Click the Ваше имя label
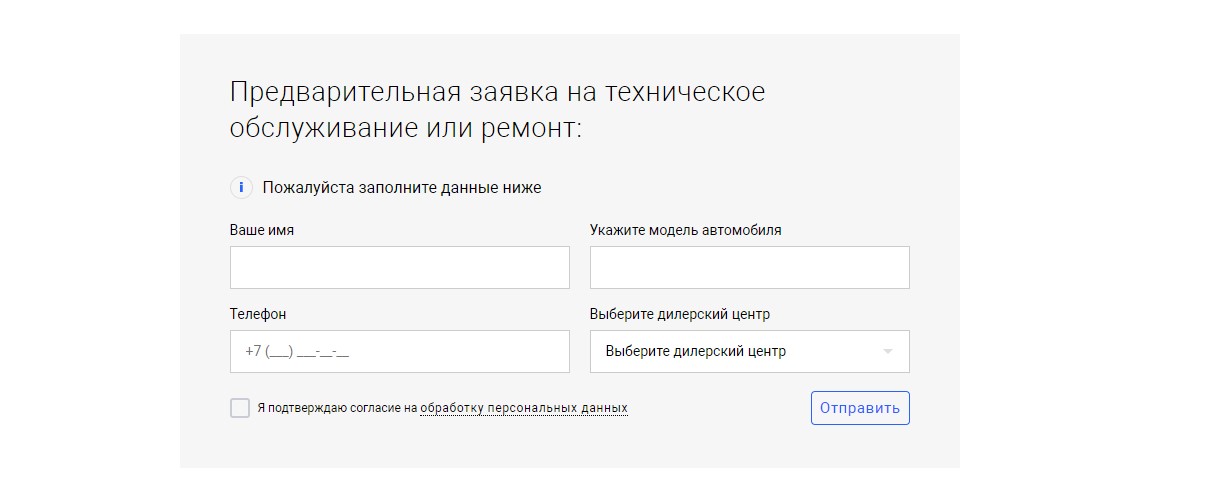This screenshot has width=1227, height=496. point(262,230)
